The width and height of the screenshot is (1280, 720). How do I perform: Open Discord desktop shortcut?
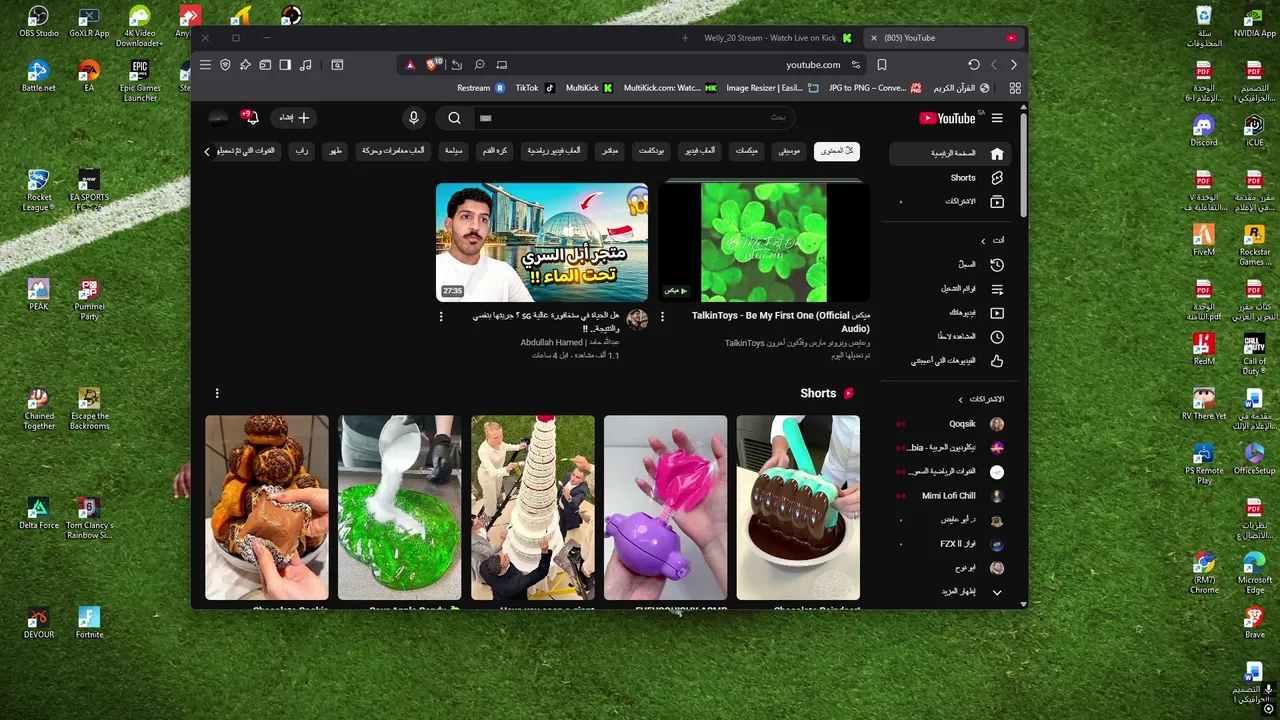tap(1204, 131)
